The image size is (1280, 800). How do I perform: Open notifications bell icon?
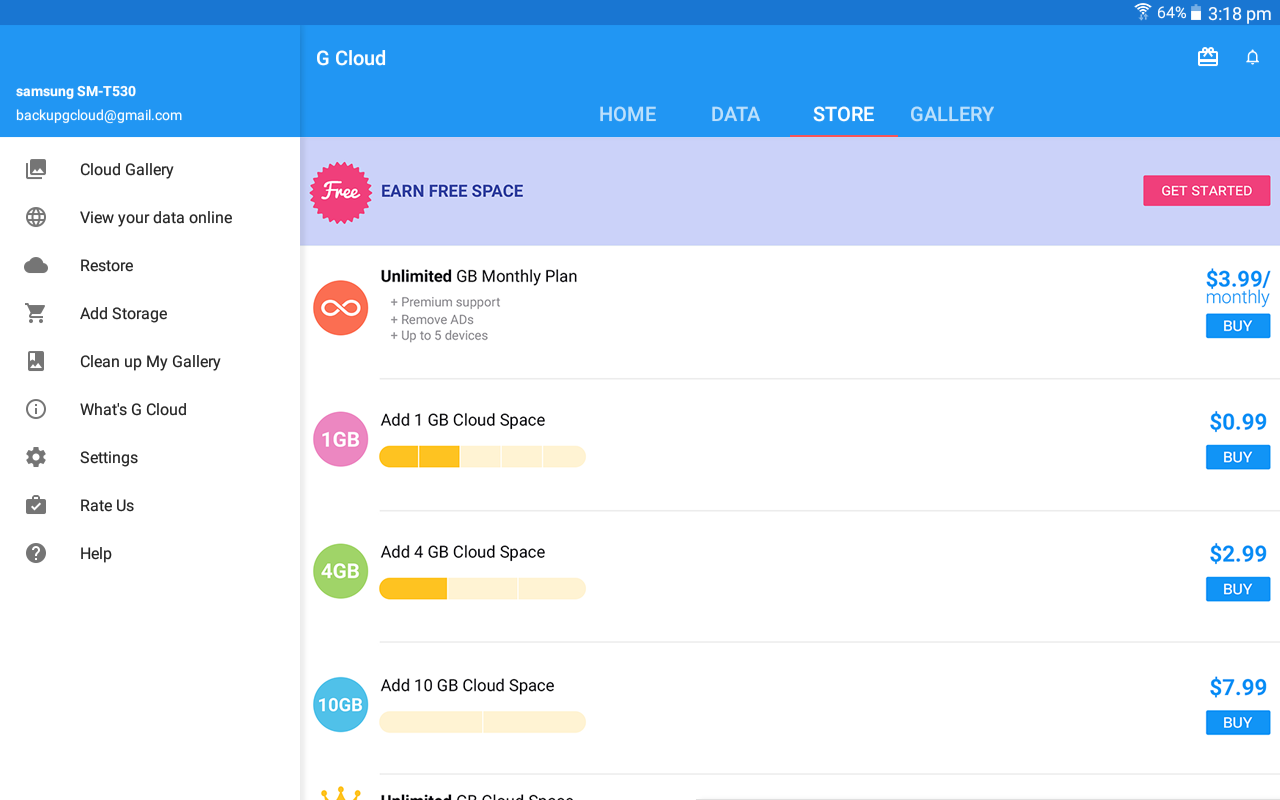(x=1252, y=58)
